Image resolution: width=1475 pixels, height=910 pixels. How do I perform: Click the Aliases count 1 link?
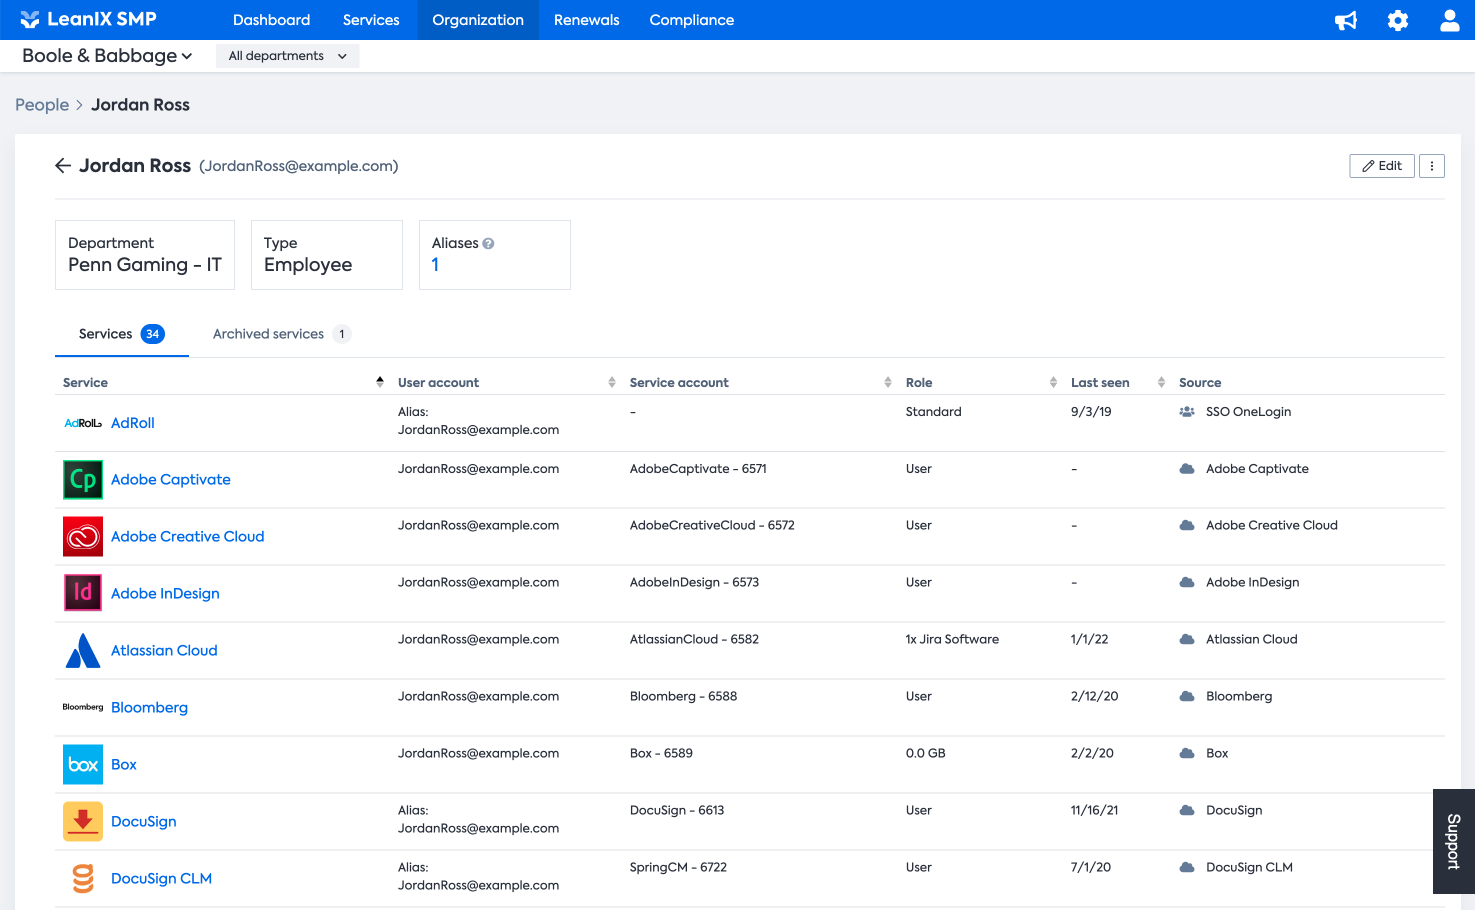(x=435, y=265)
